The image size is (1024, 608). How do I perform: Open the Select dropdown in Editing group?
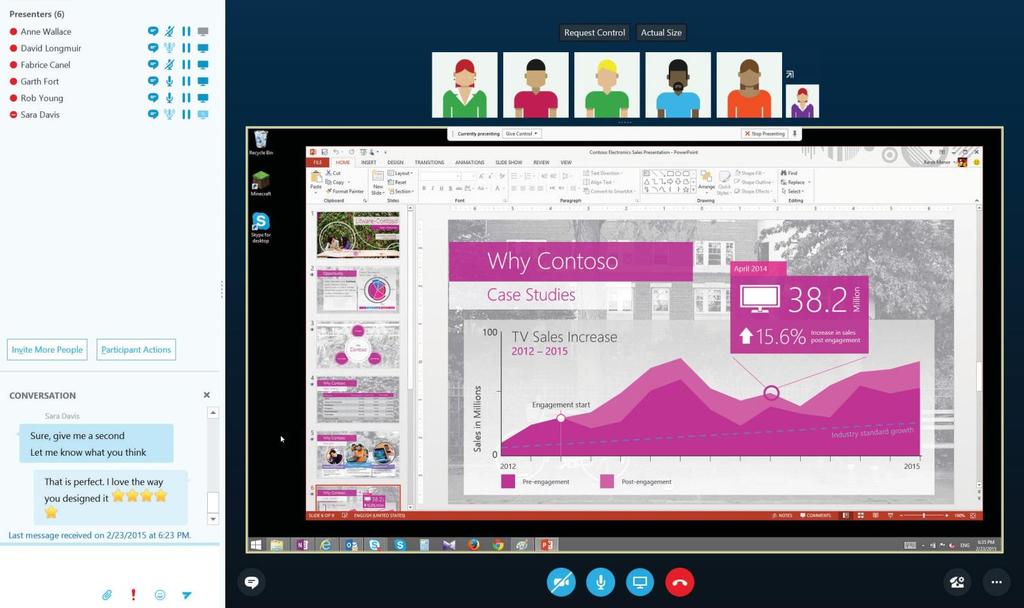point(792,191)
